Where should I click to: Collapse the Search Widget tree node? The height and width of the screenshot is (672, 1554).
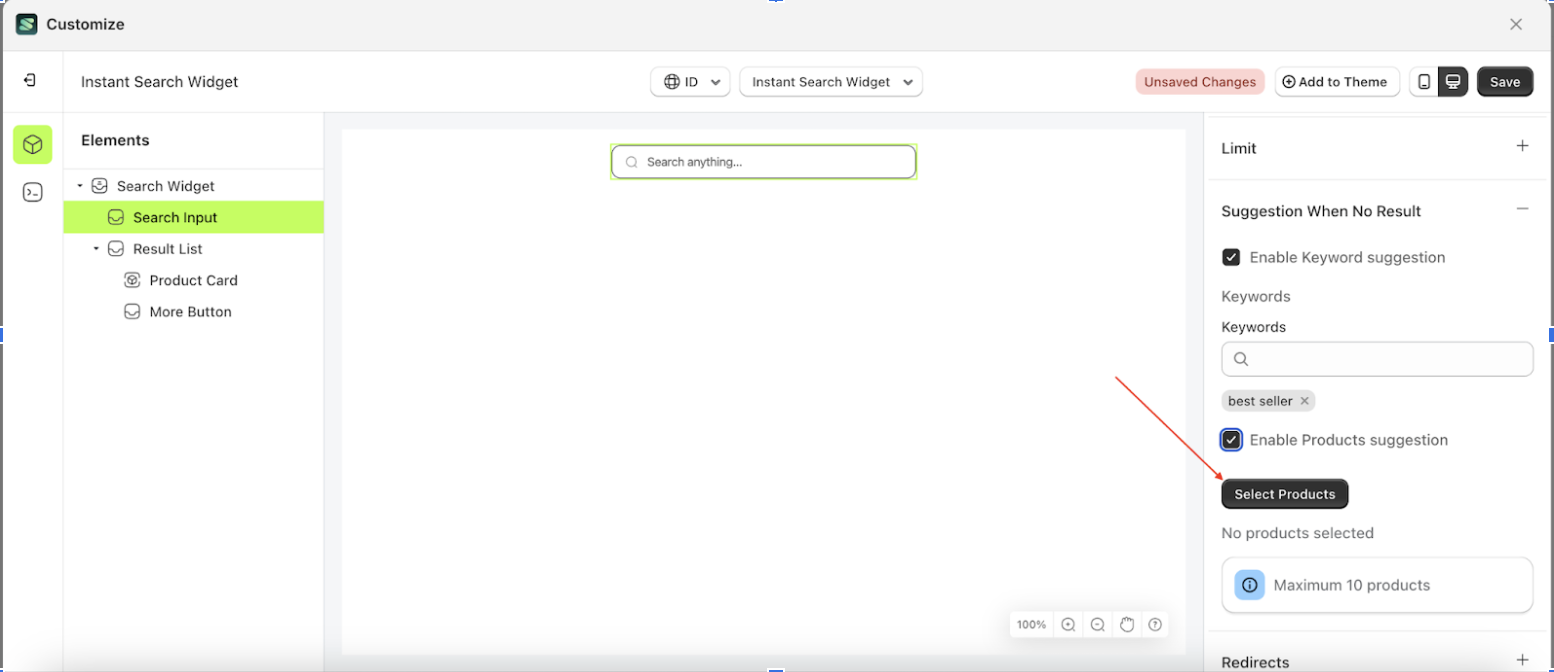click(81, 185)
